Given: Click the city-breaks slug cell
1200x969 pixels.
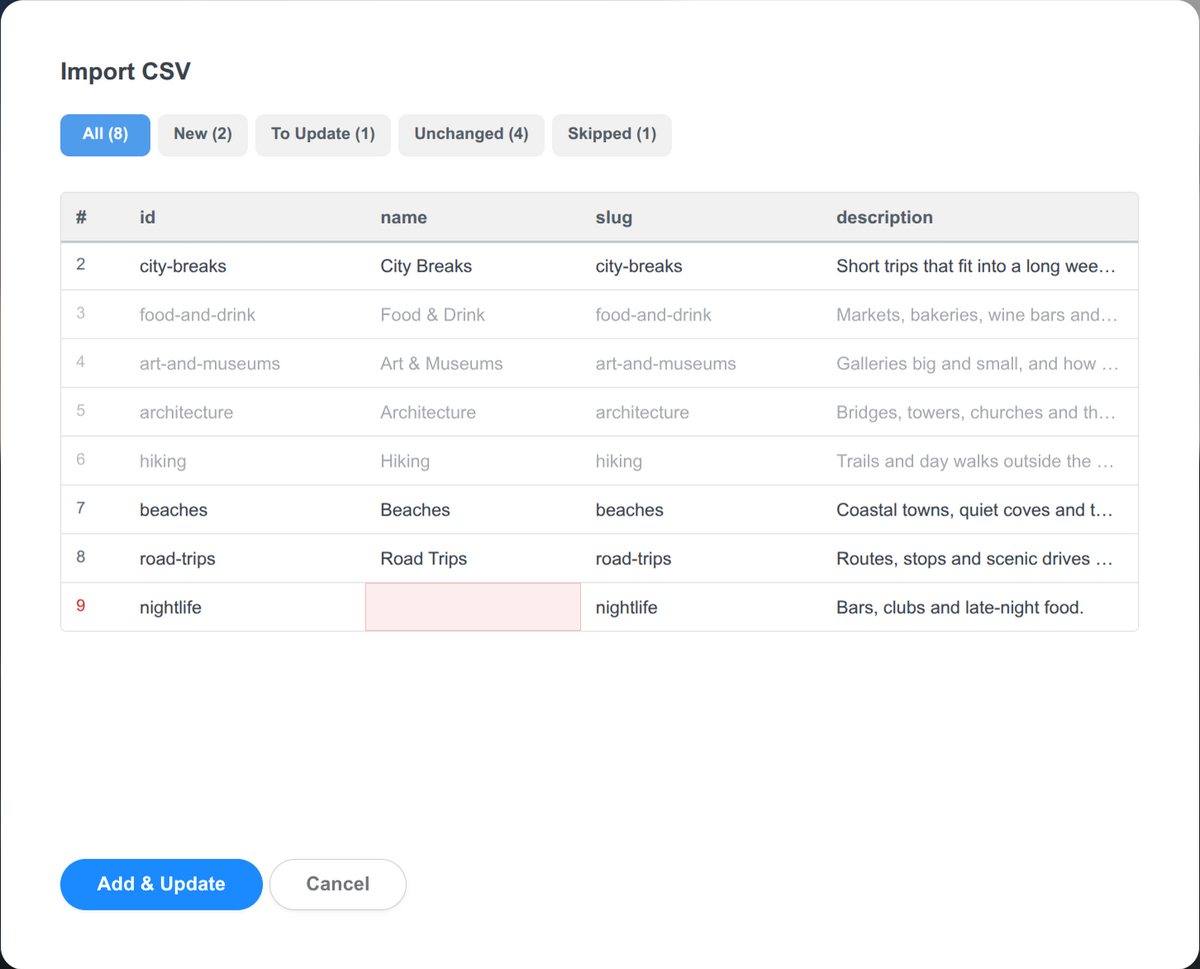Looking at the screenshot, I should 701,266.
